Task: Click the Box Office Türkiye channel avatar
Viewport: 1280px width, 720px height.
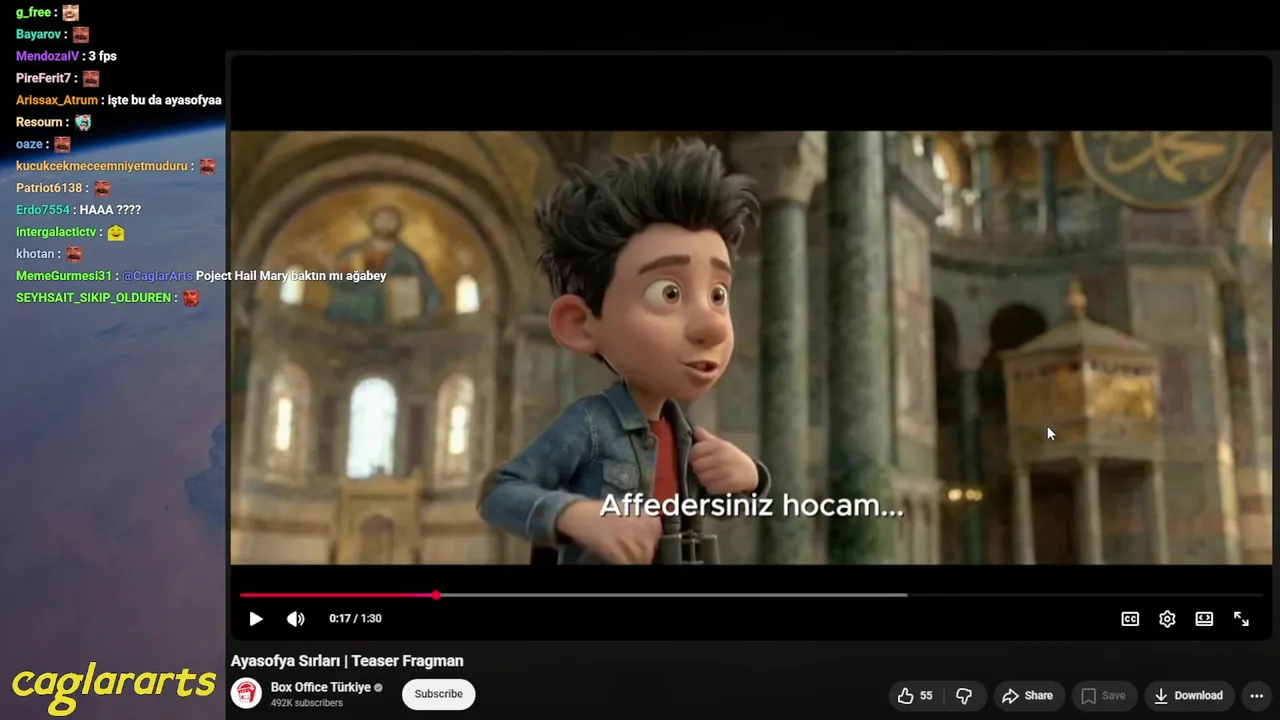Action: 246,693
